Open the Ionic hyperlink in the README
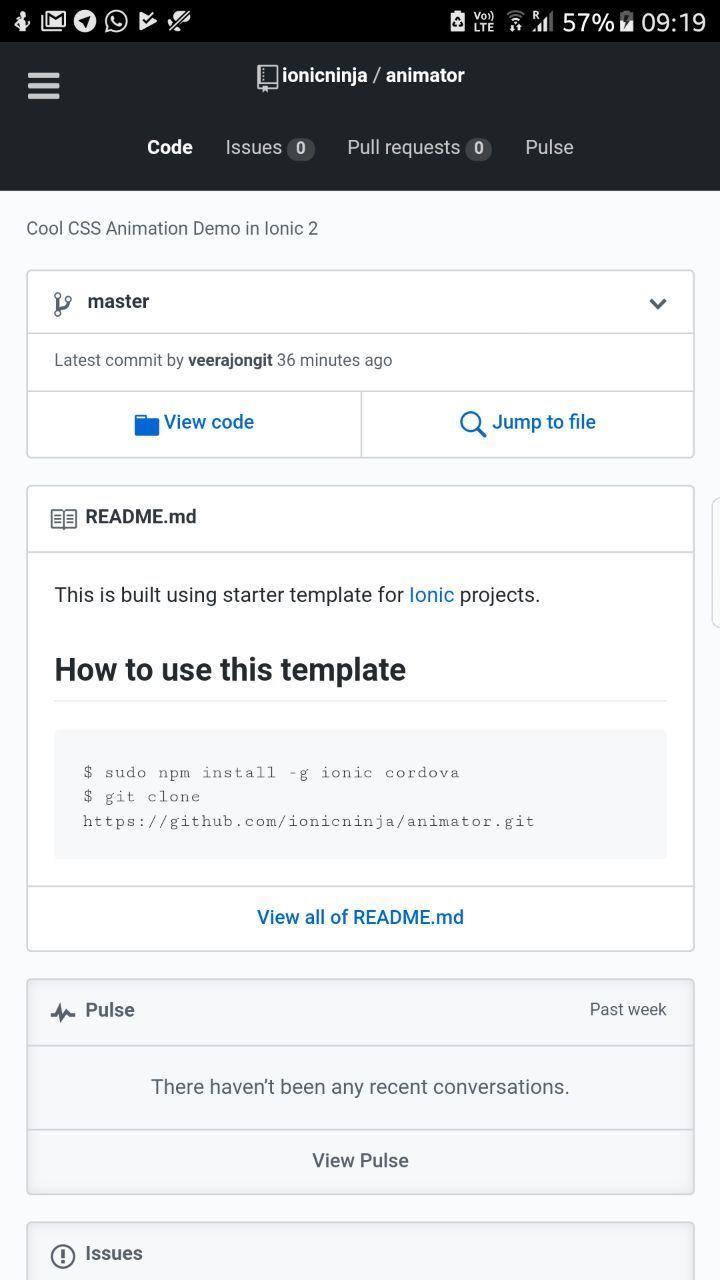 (431, 595)
